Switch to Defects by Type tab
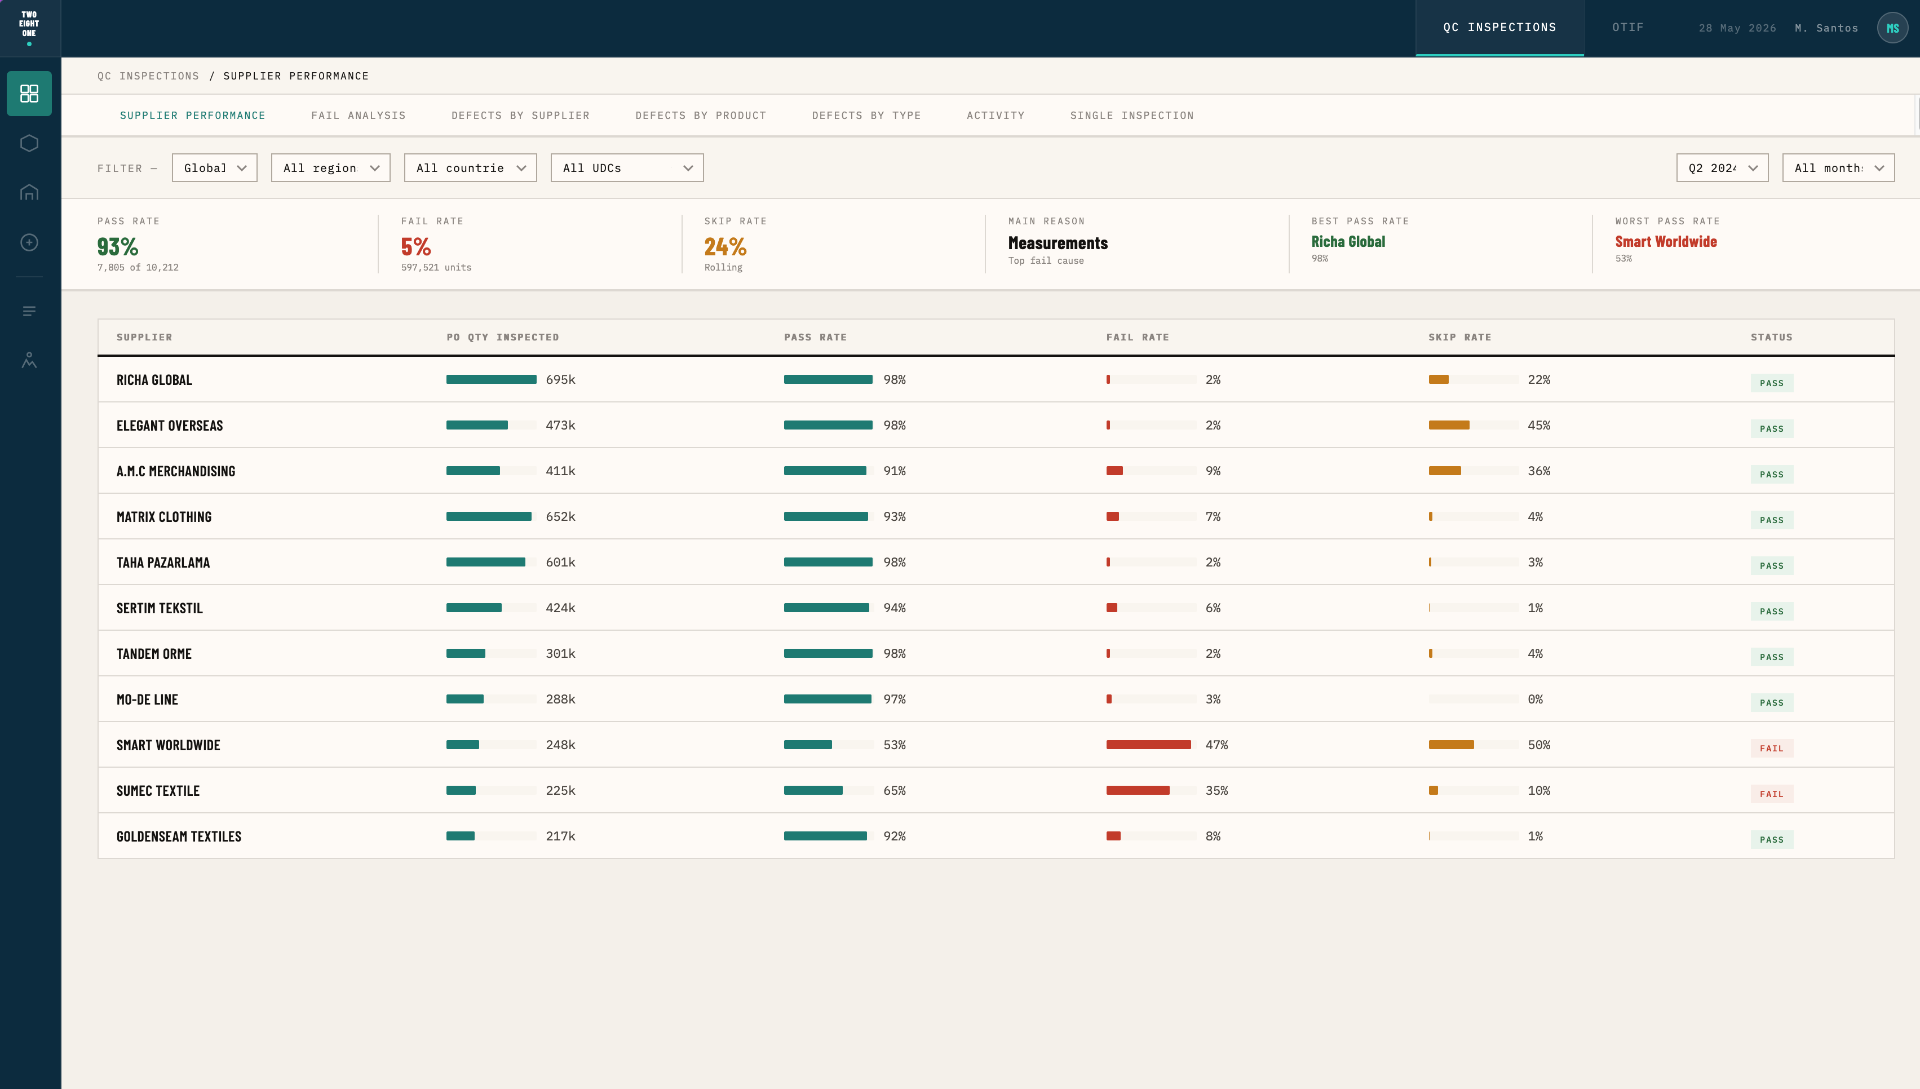This screenshot has height=1089, width=1920. click(866, 116)
